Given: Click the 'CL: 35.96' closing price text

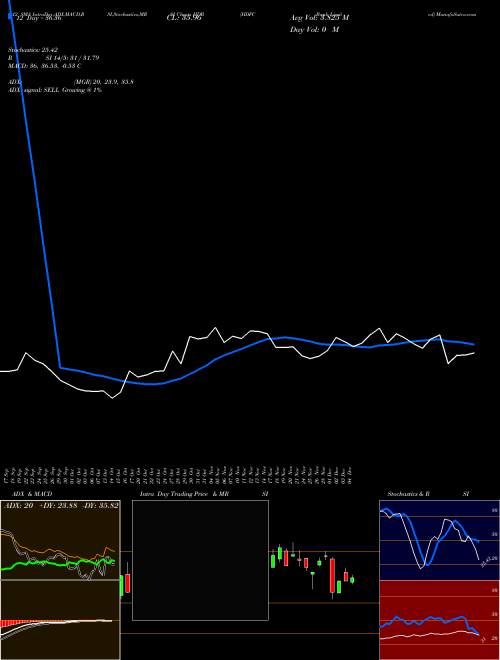Looking at the screenshot, I should 184,18.
